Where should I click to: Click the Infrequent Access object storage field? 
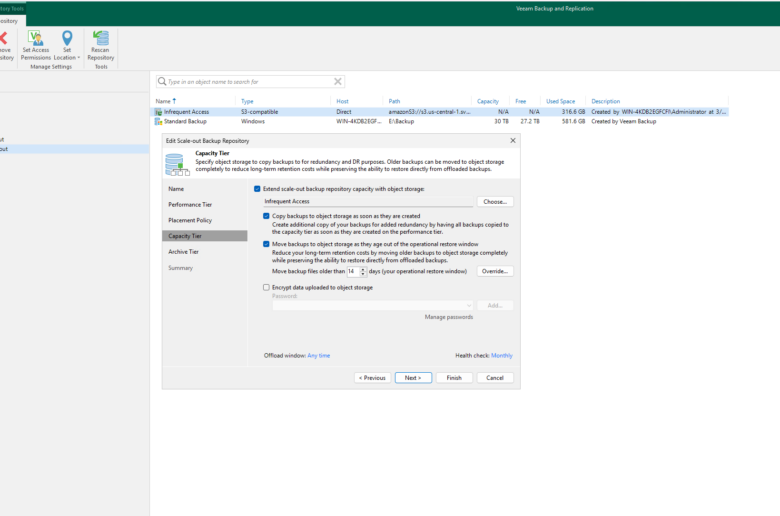coord(368,202)
